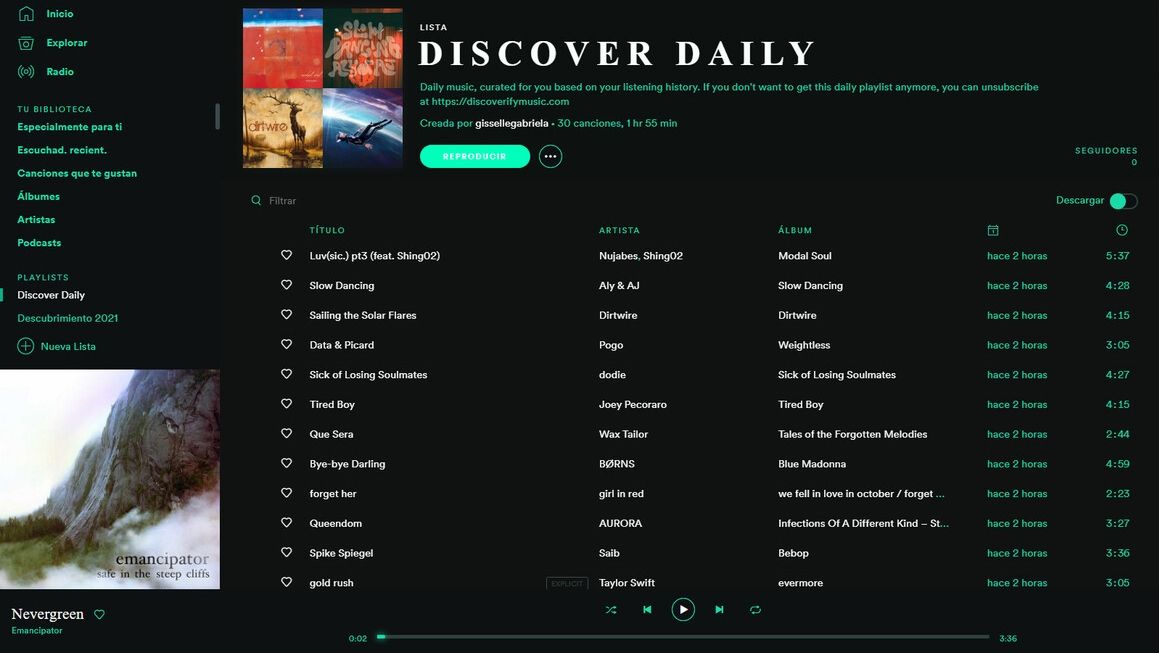The height and width of the screenshot is (653, 1159).
Task: Skip to the next track
Action: pos(719,610)
